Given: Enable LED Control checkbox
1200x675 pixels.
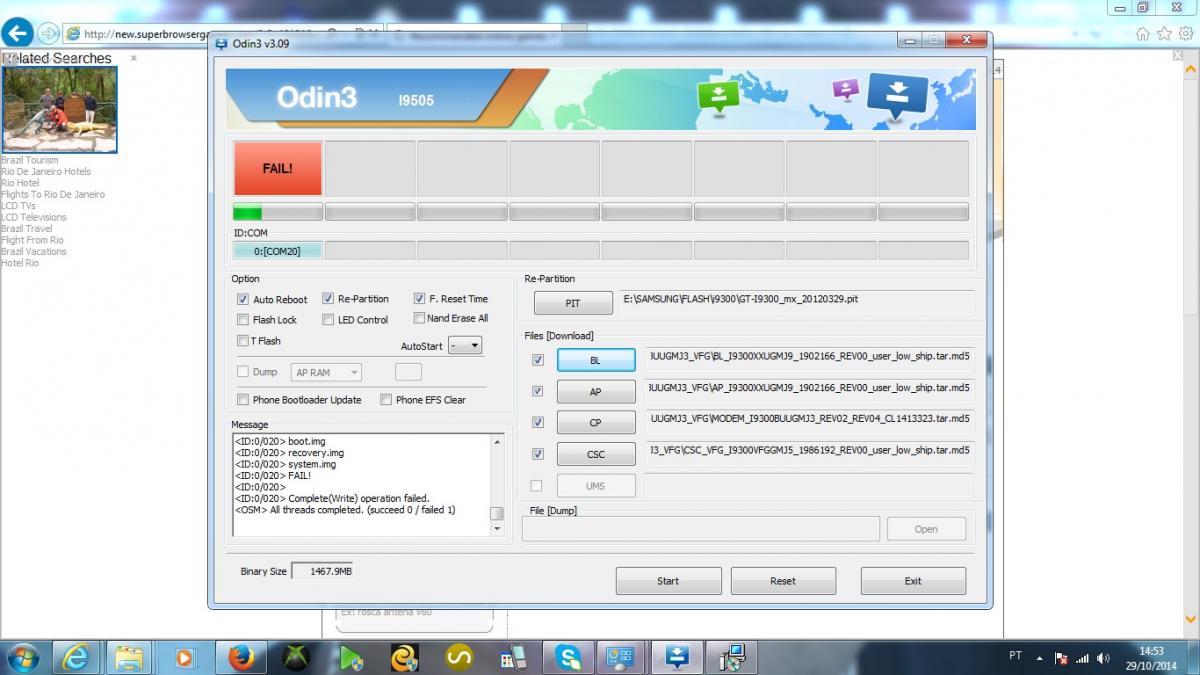Looking at the screenshot, I should [x=328, y=320].
